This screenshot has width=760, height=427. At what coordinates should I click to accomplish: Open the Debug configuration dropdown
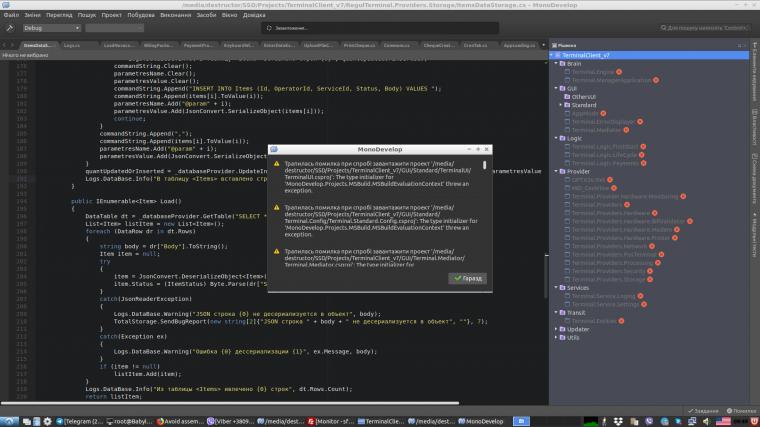[51, 28]
